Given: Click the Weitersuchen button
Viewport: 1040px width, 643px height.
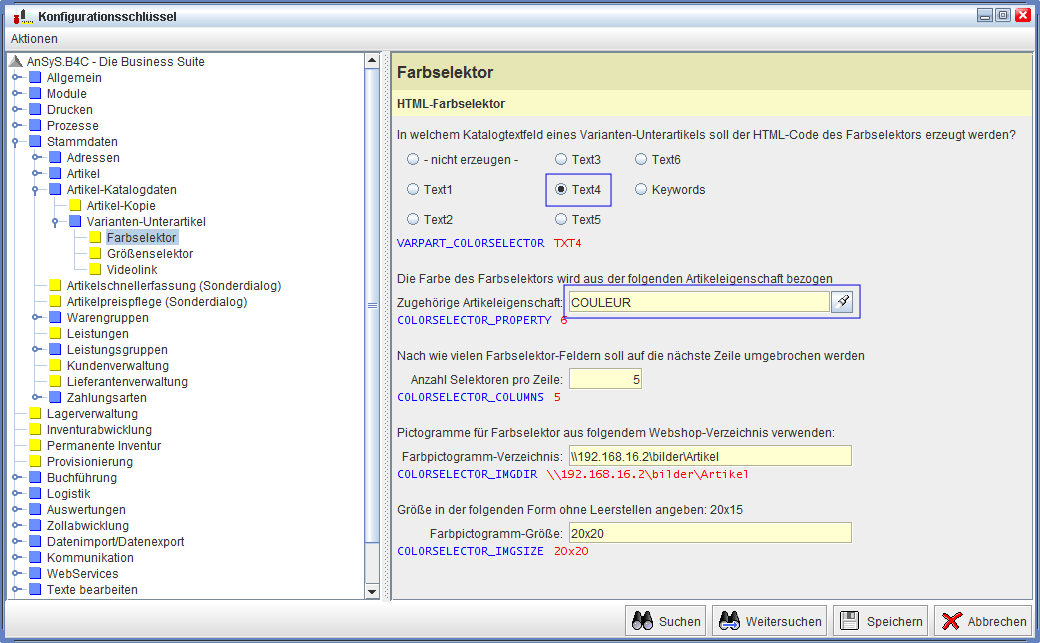Looking at the screenshot, I should [x=770, y=621].
